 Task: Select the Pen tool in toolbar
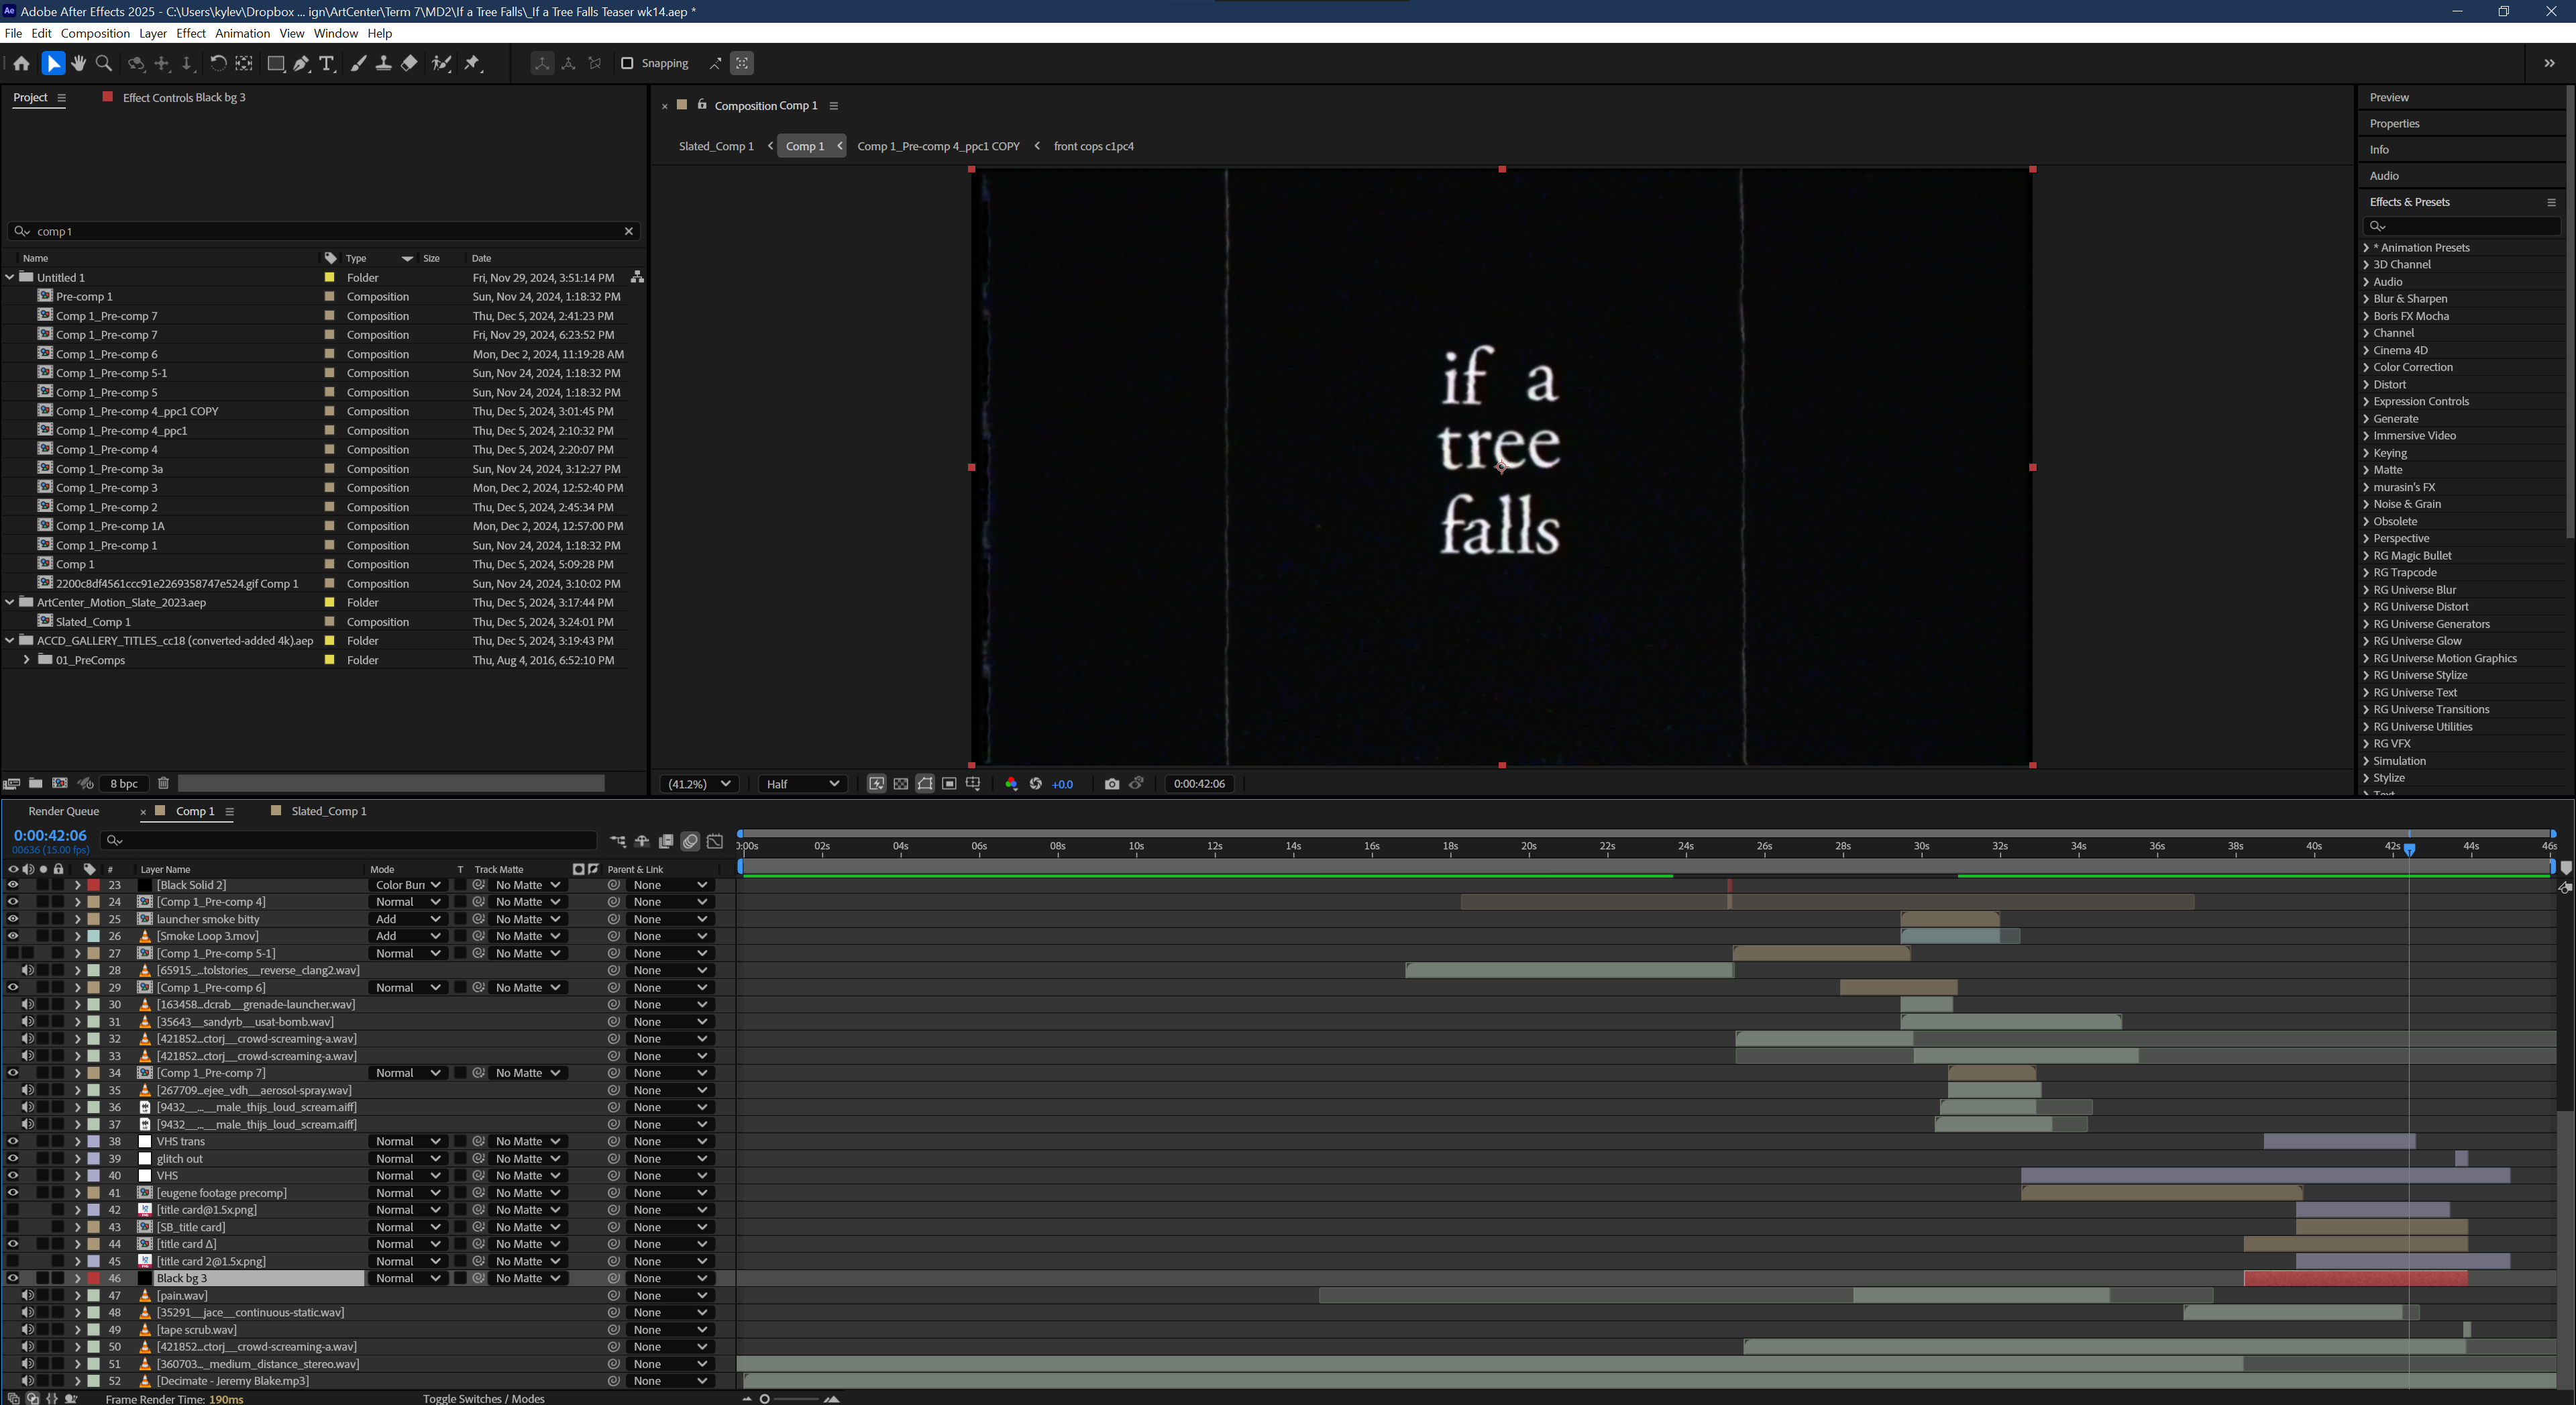[x=301, y=63]
